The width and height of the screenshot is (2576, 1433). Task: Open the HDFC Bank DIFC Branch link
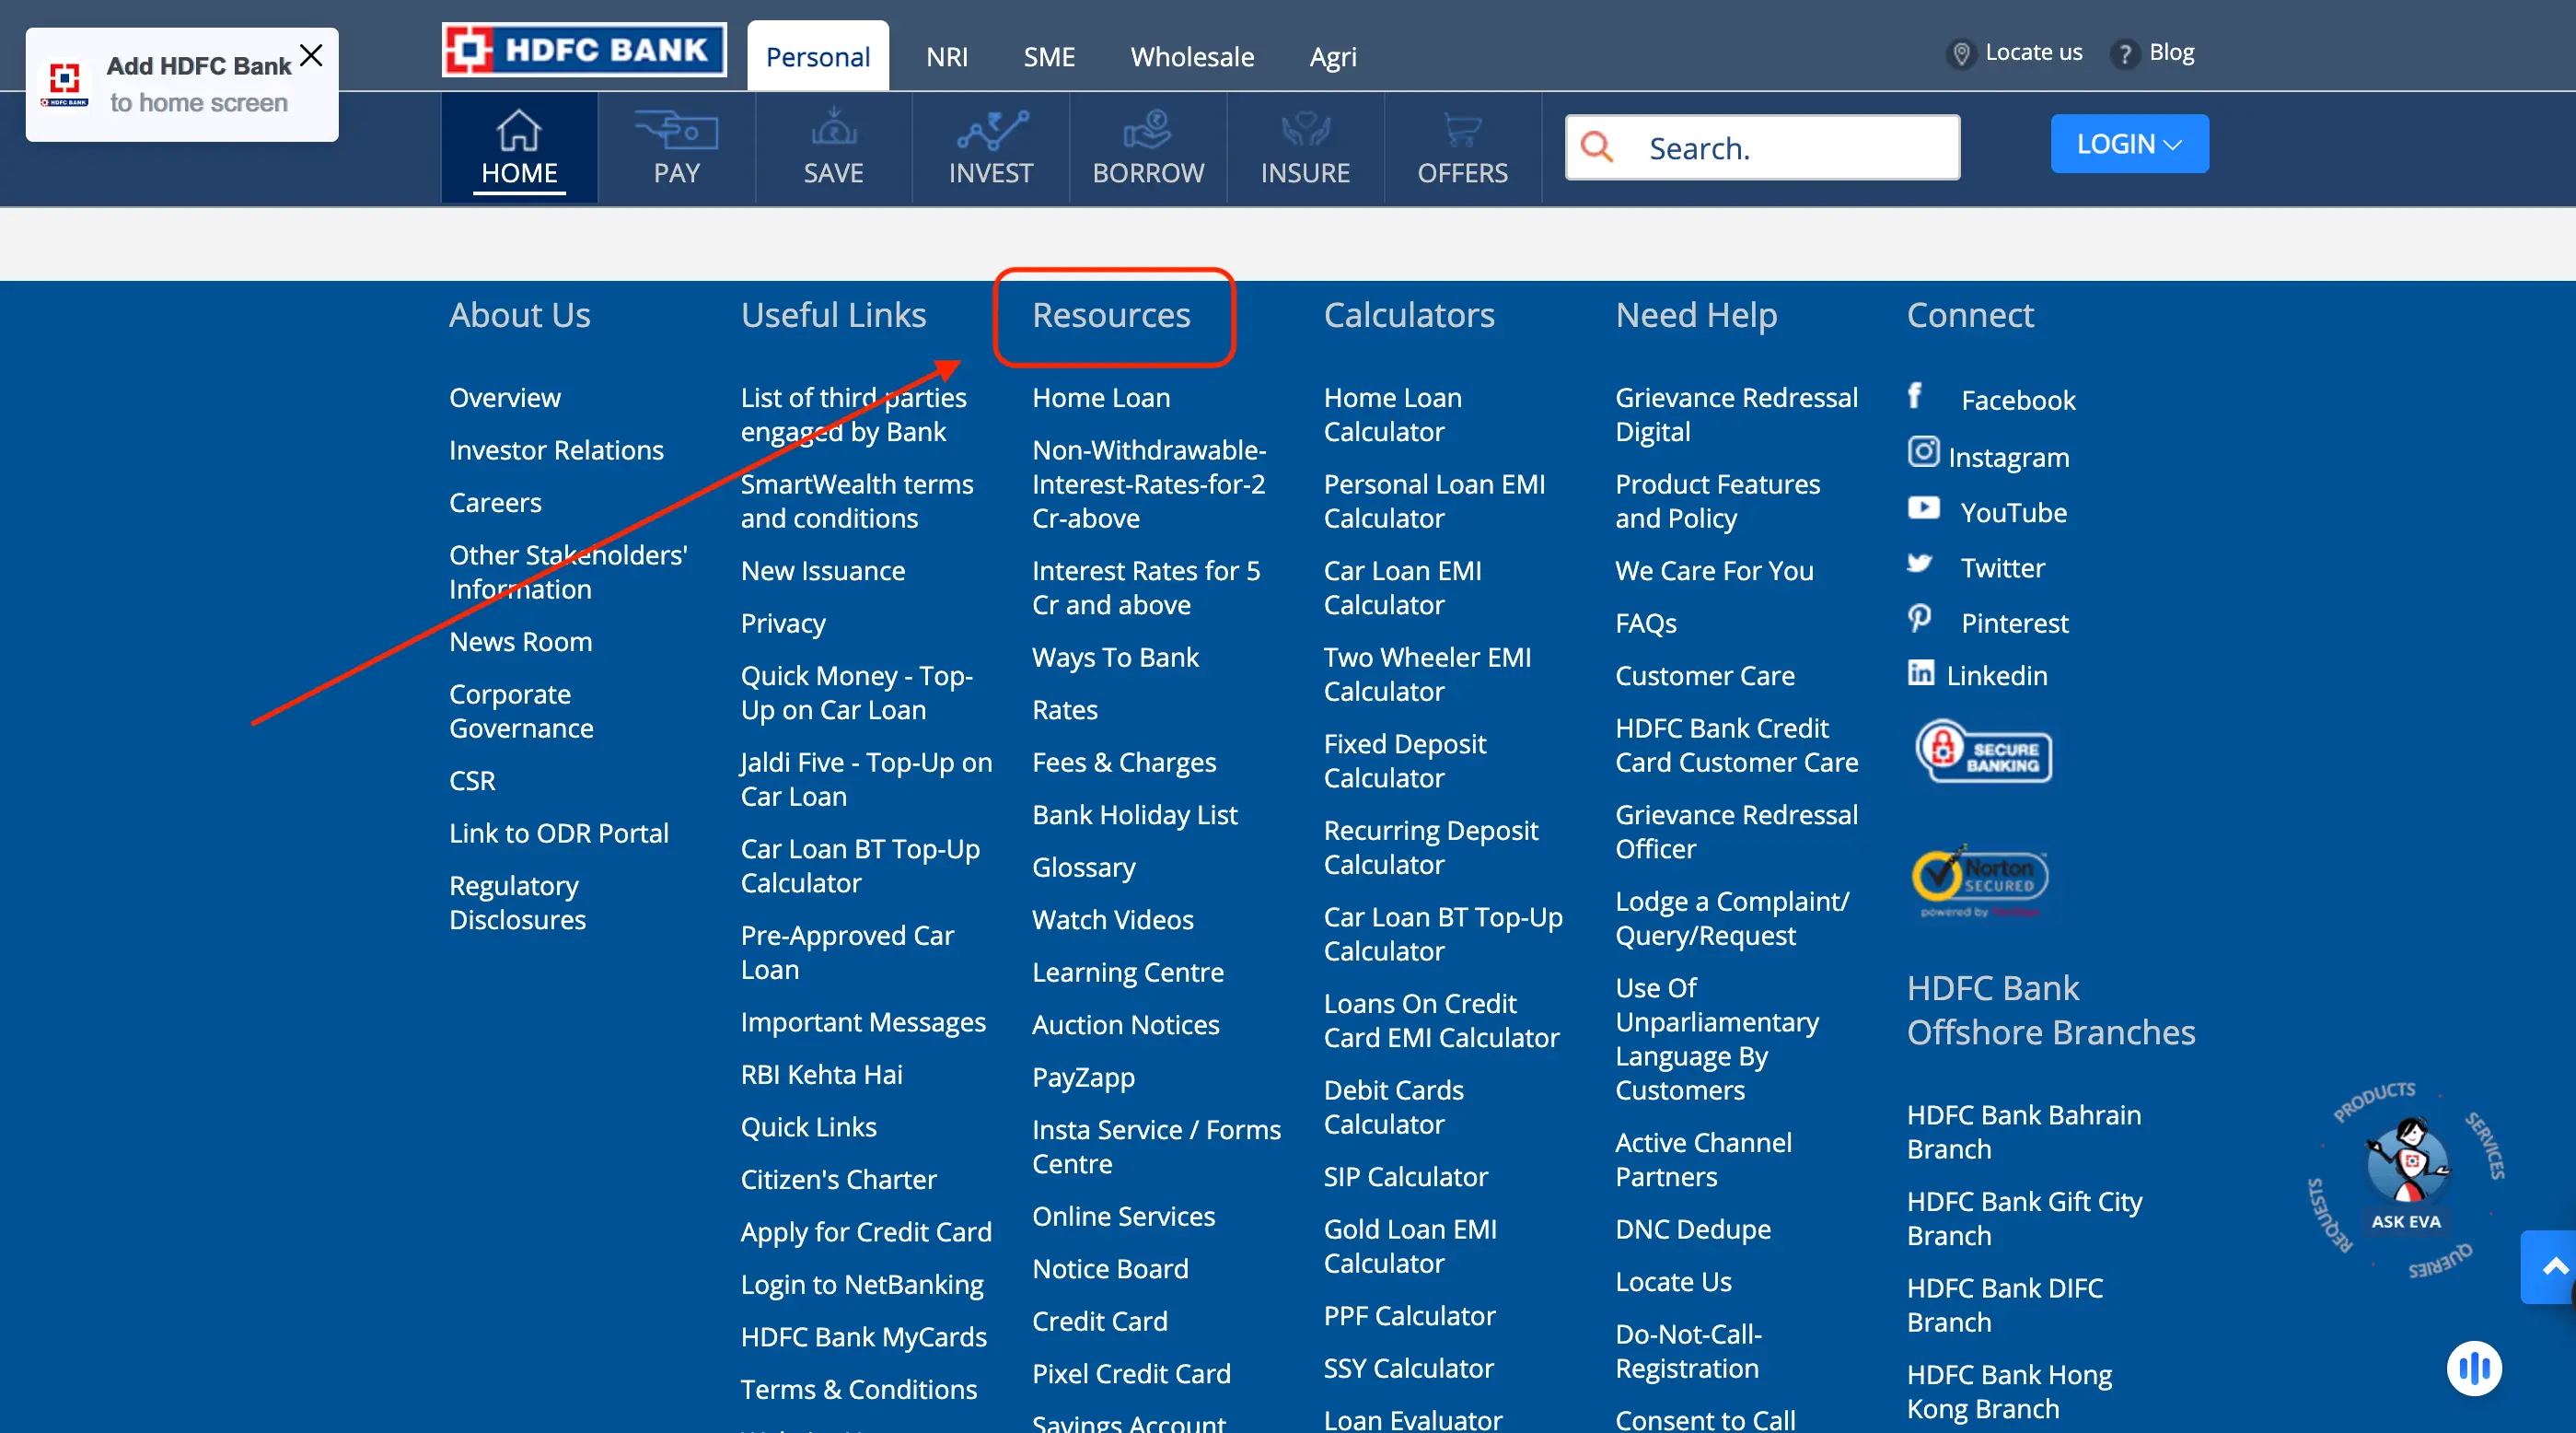pos(2004,1304)
